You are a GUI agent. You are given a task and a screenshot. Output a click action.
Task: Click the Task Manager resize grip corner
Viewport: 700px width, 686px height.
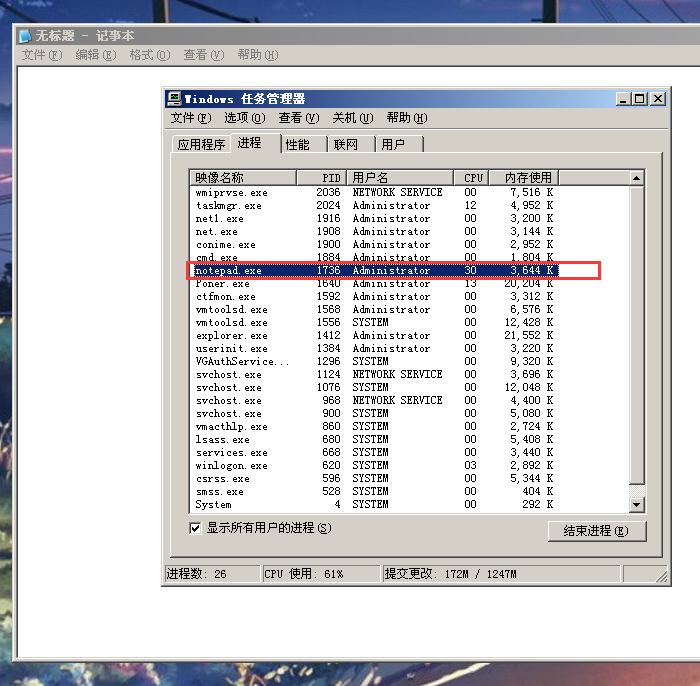coord(662,577)
